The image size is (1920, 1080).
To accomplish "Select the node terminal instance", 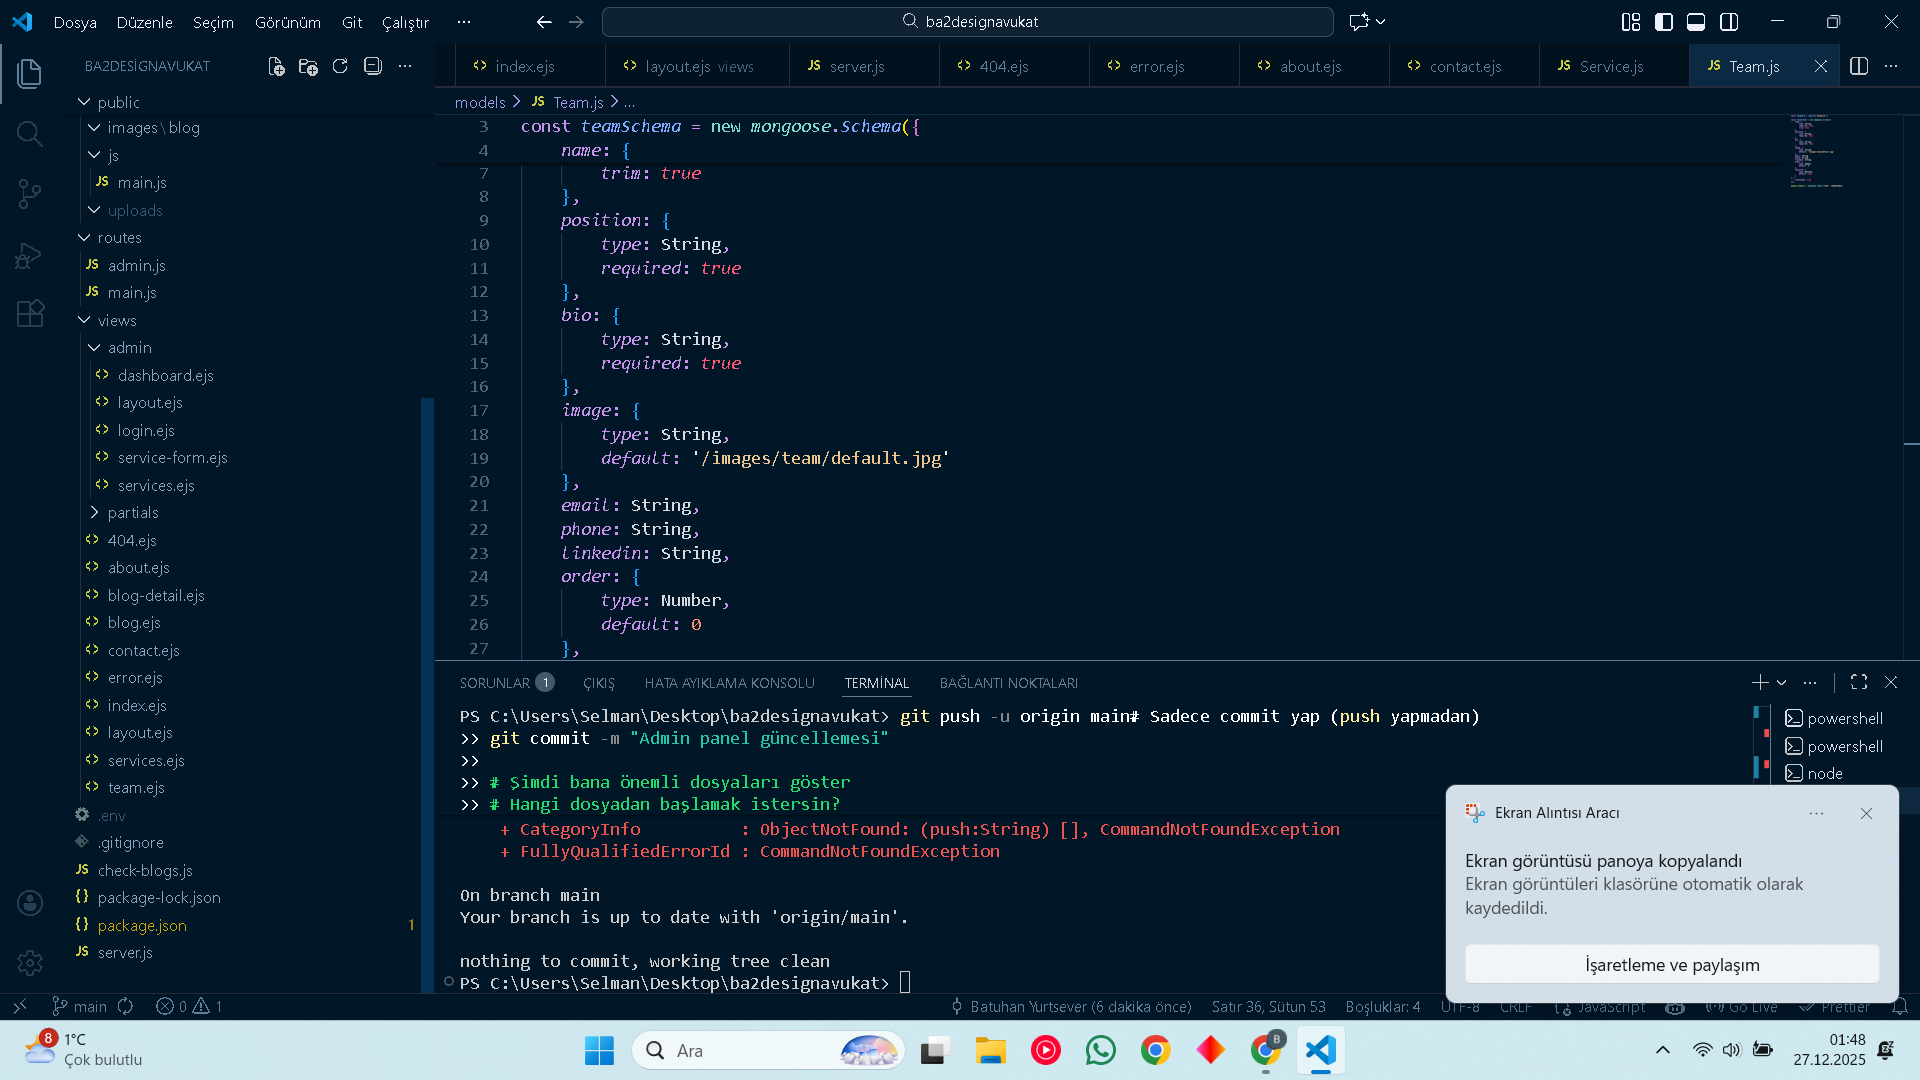I will [x=1826, y=773].
